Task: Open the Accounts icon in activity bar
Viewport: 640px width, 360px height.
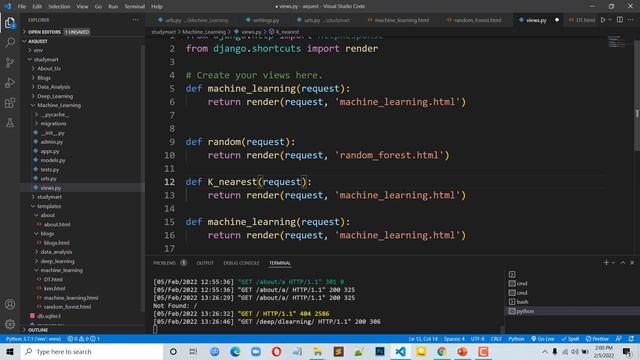Action: 10,304
